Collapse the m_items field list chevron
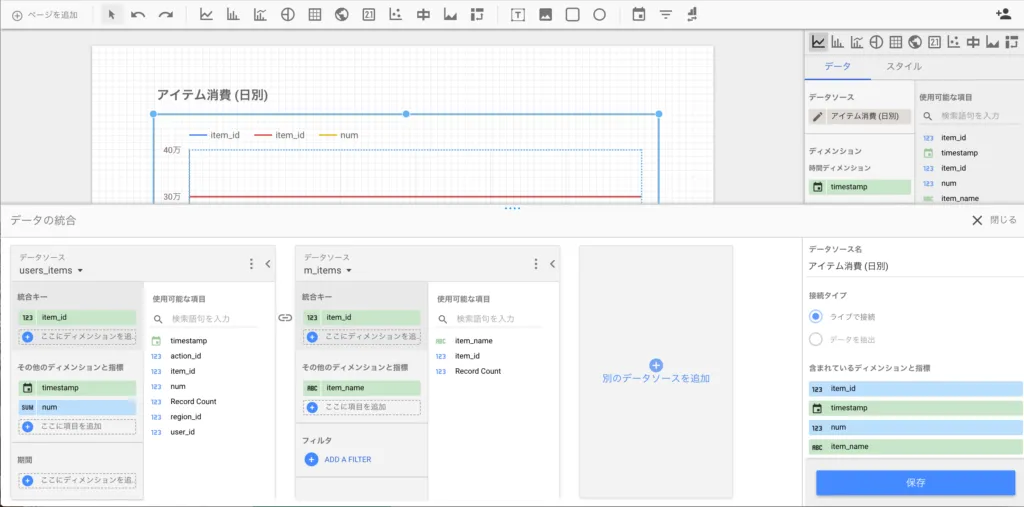This screenshot has height=507, width=1024. pos(552,264)
